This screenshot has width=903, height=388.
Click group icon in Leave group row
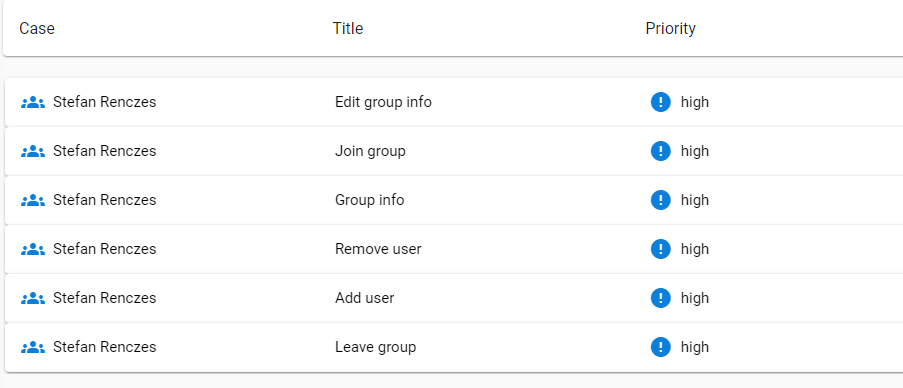tap(33, 348)
